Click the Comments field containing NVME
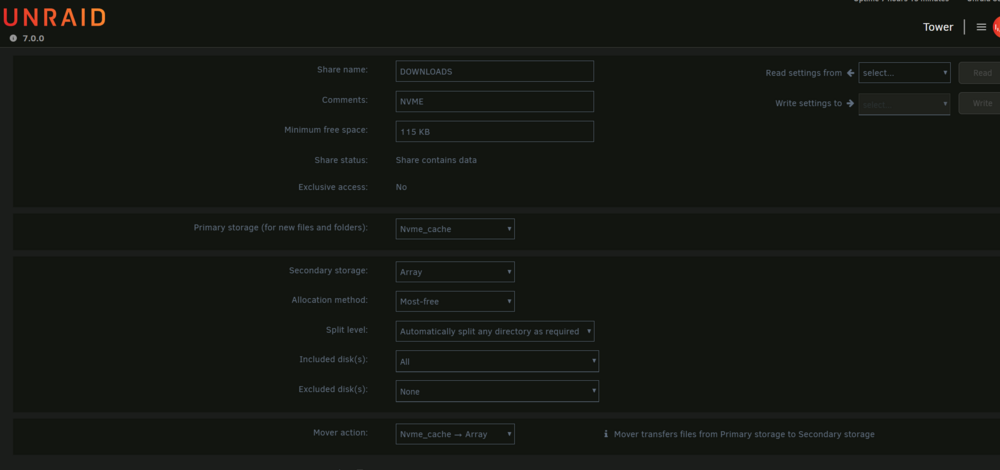The image size is (1000, 470). click(x=494, y=101)
